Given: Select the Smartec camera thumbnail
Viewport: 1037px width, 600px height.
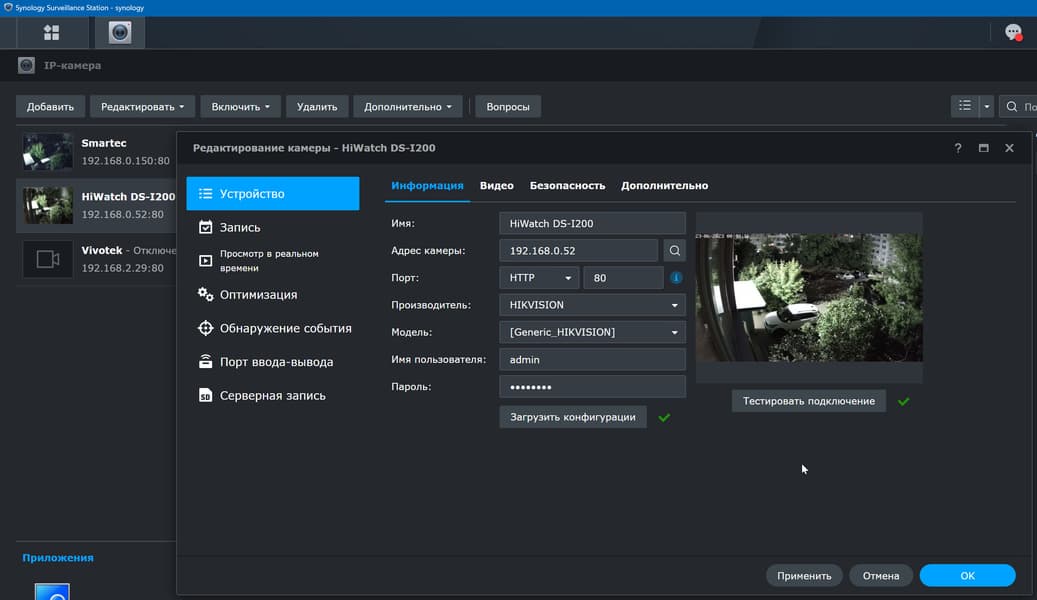Looking at the screenshot, I should [x=48, y=151].
